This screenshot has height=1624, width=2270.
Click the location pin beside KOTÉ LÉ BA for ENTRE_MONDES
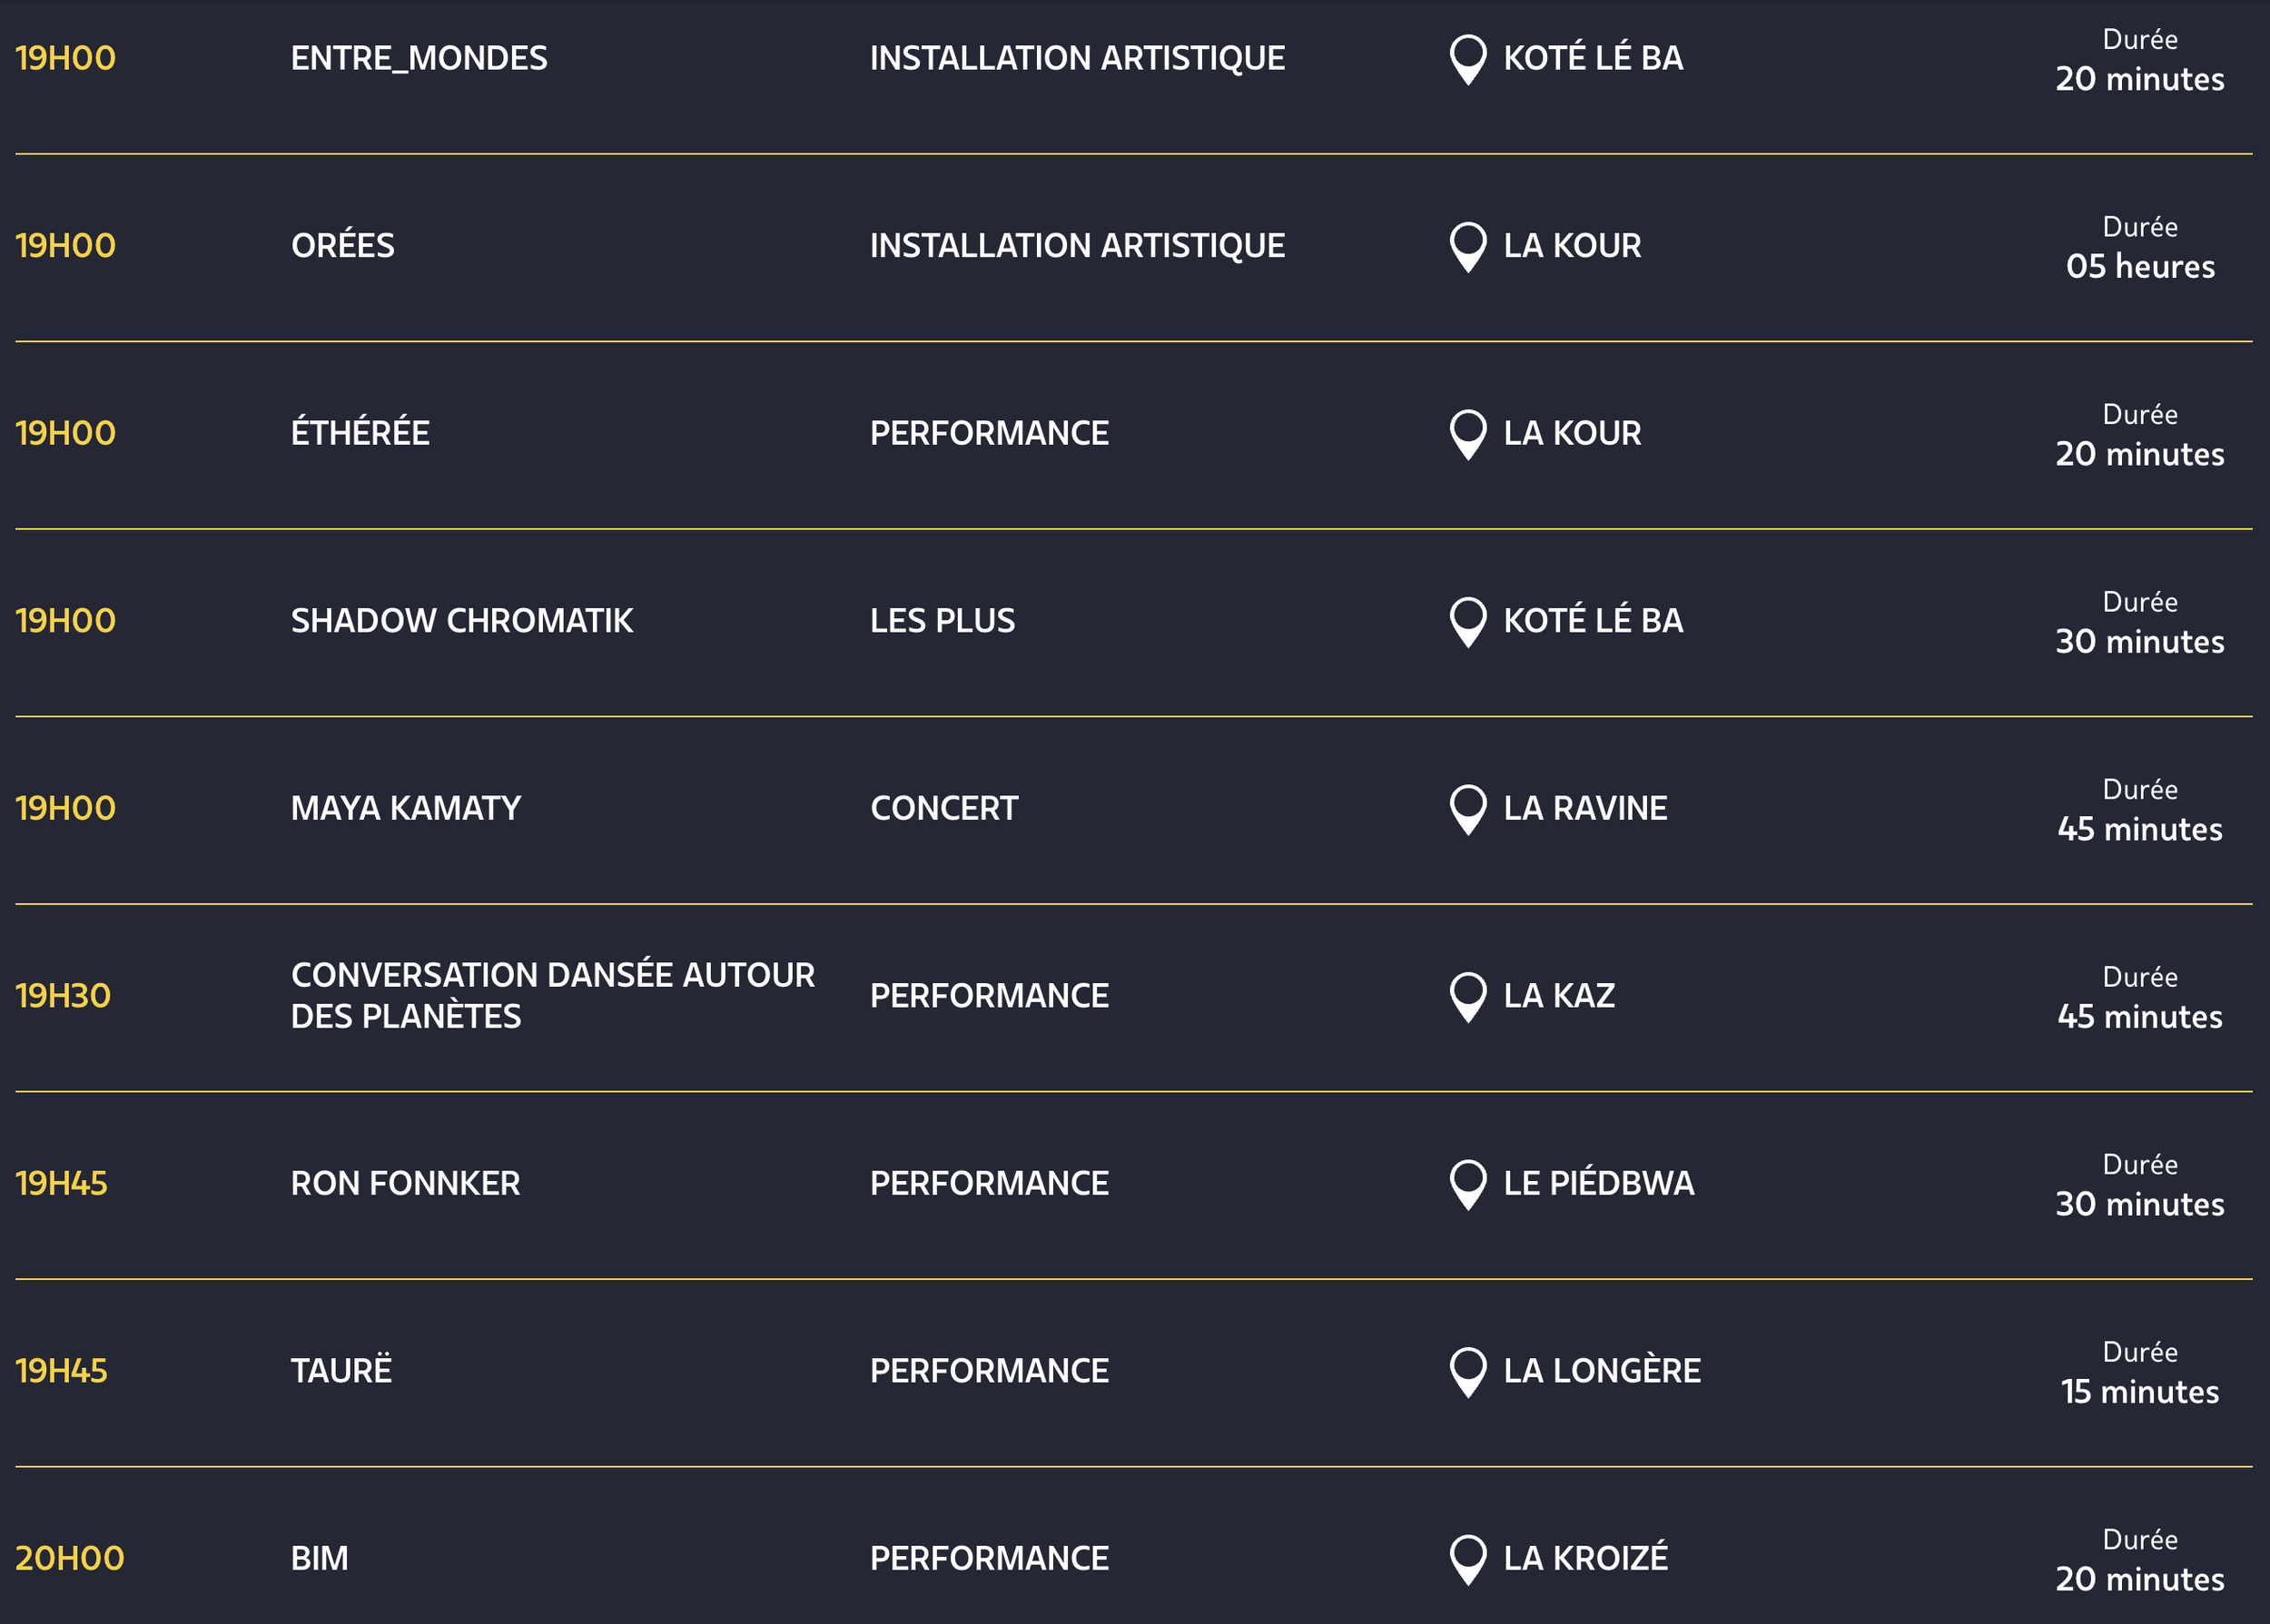coord(1467,59)
